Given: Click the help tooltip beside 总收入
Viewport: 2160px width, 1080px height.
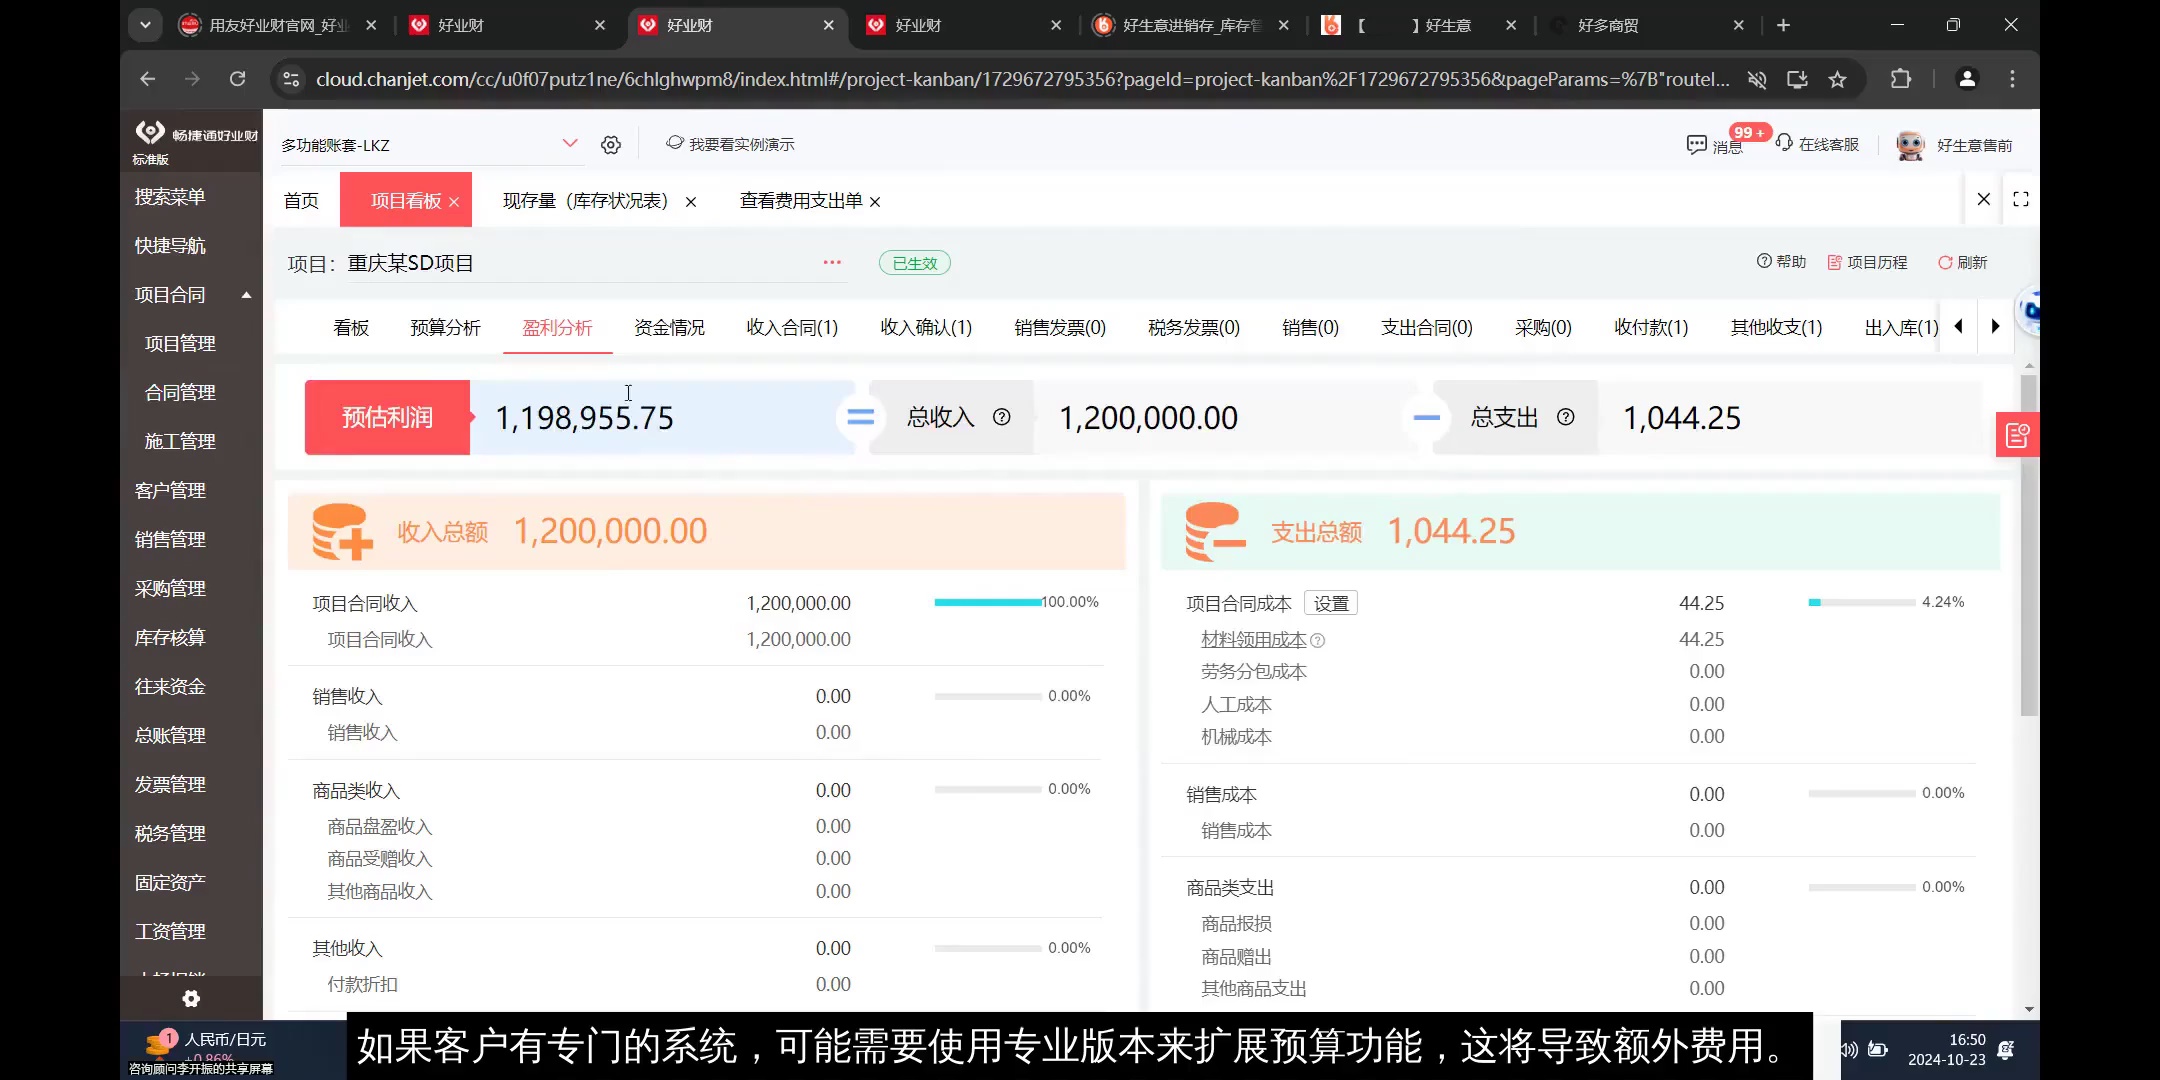Looking at the screenshot, I should [x=1003, y=418].
